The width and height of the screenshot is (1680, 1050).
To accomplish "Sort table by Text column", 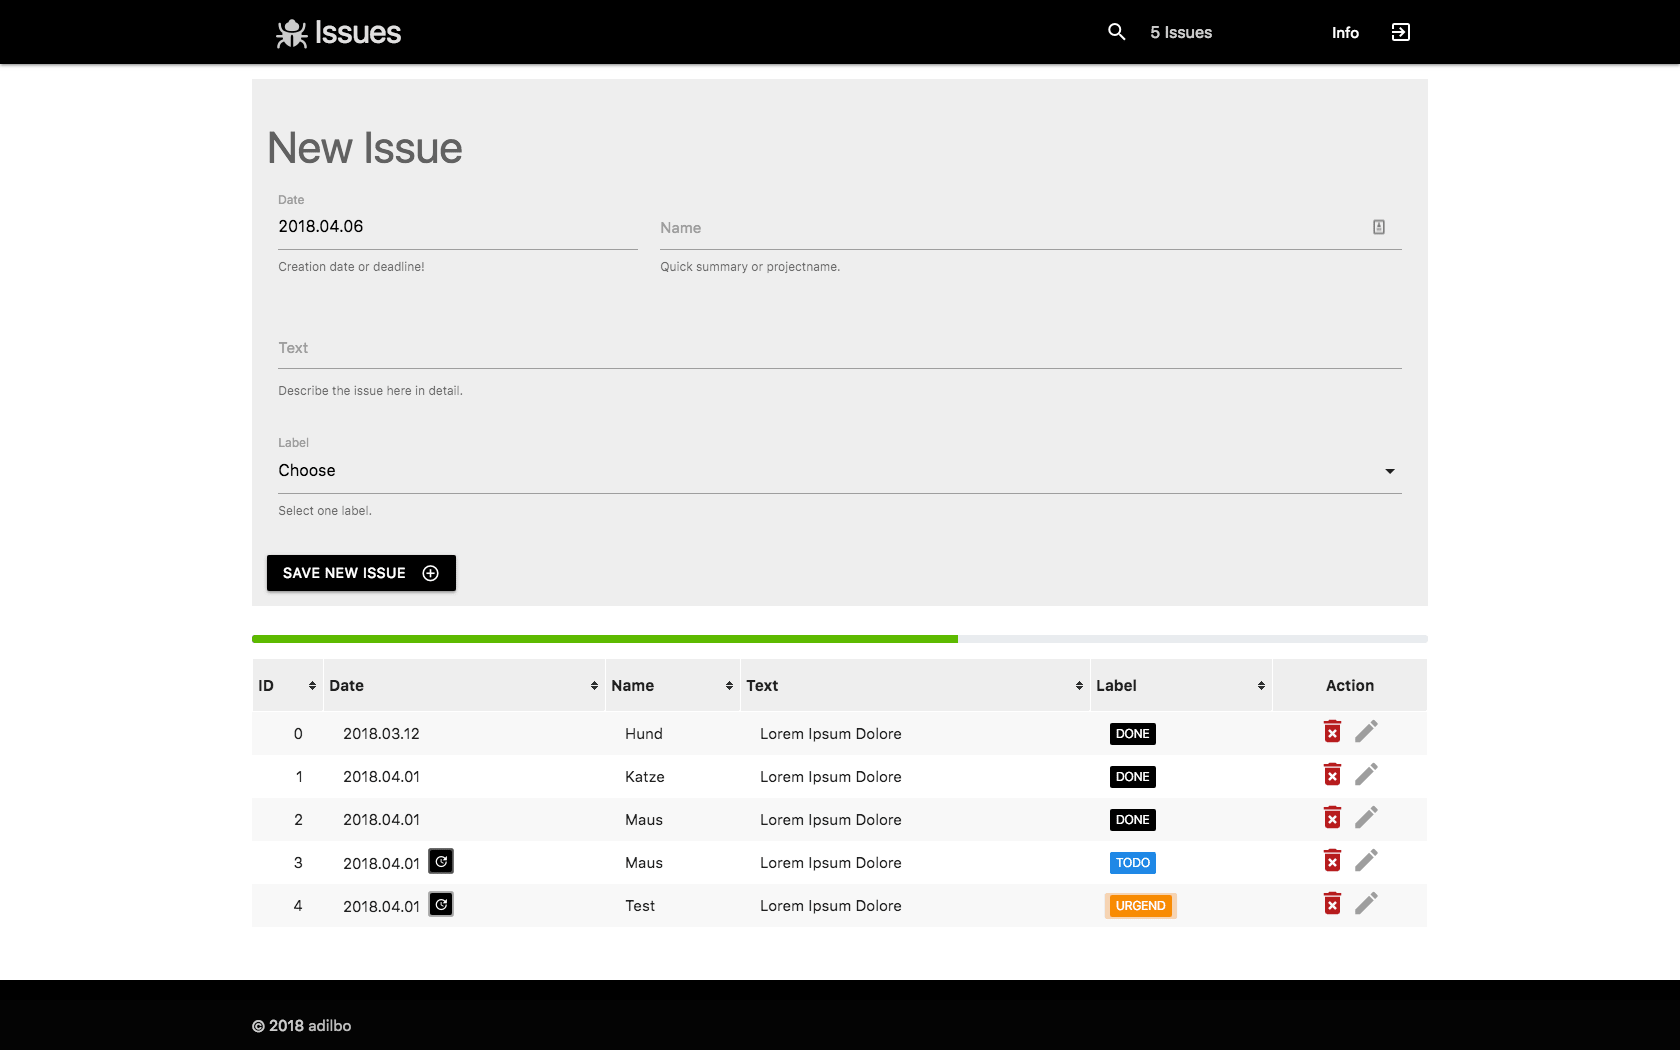I will tap(915, 685).
